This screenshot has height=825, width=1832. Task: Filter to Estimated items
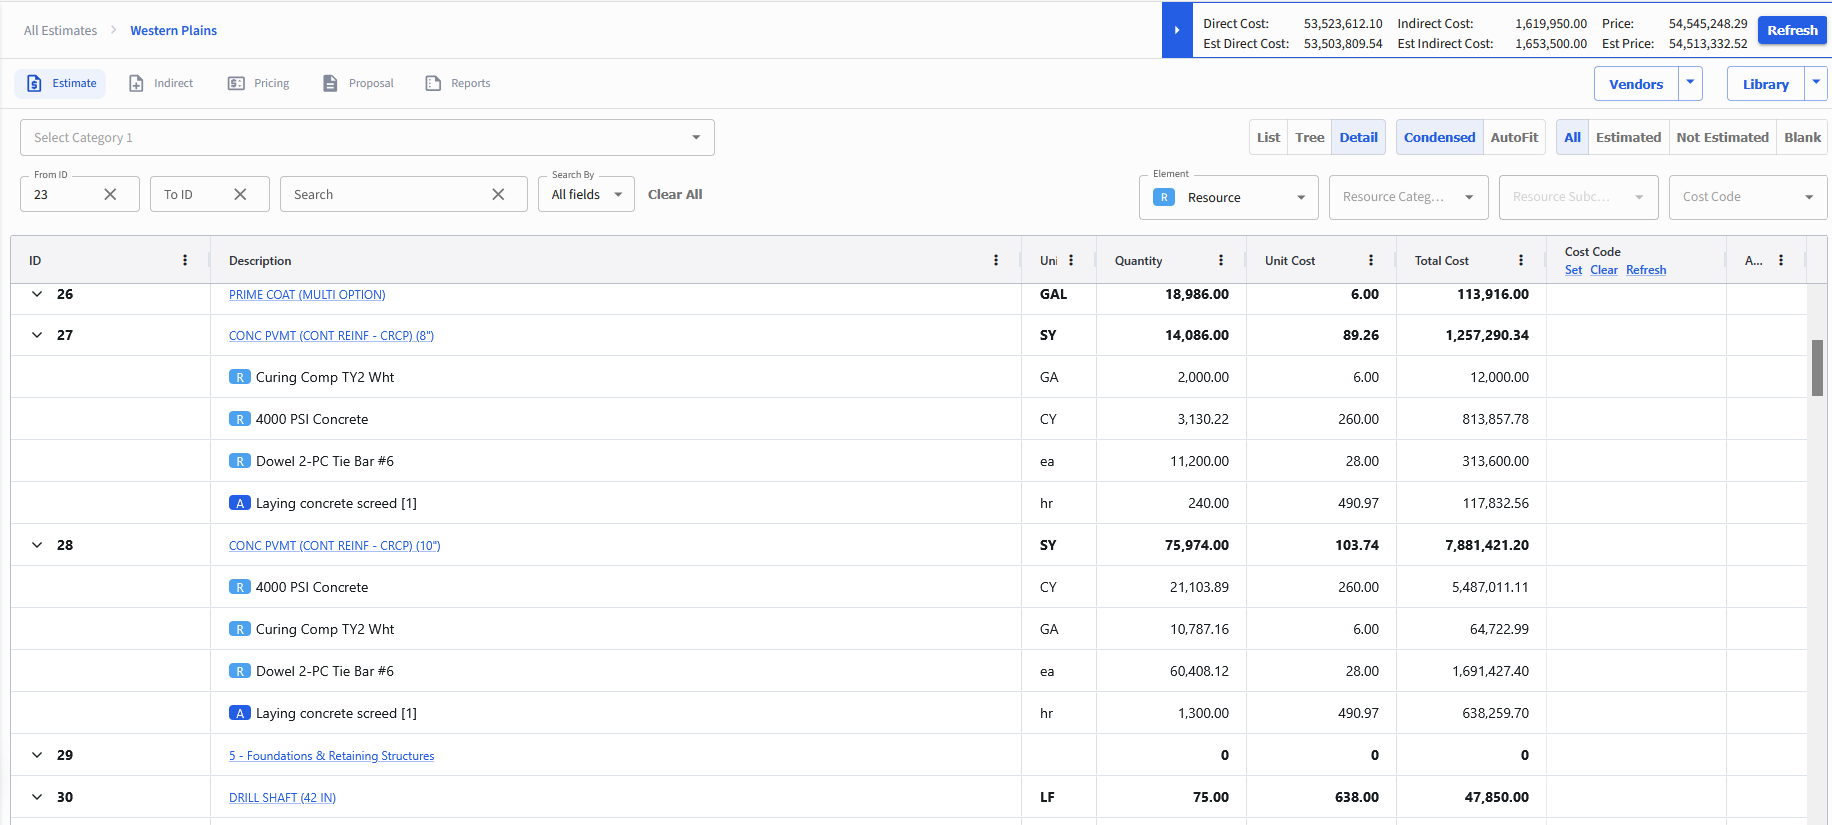(1628, 138)
